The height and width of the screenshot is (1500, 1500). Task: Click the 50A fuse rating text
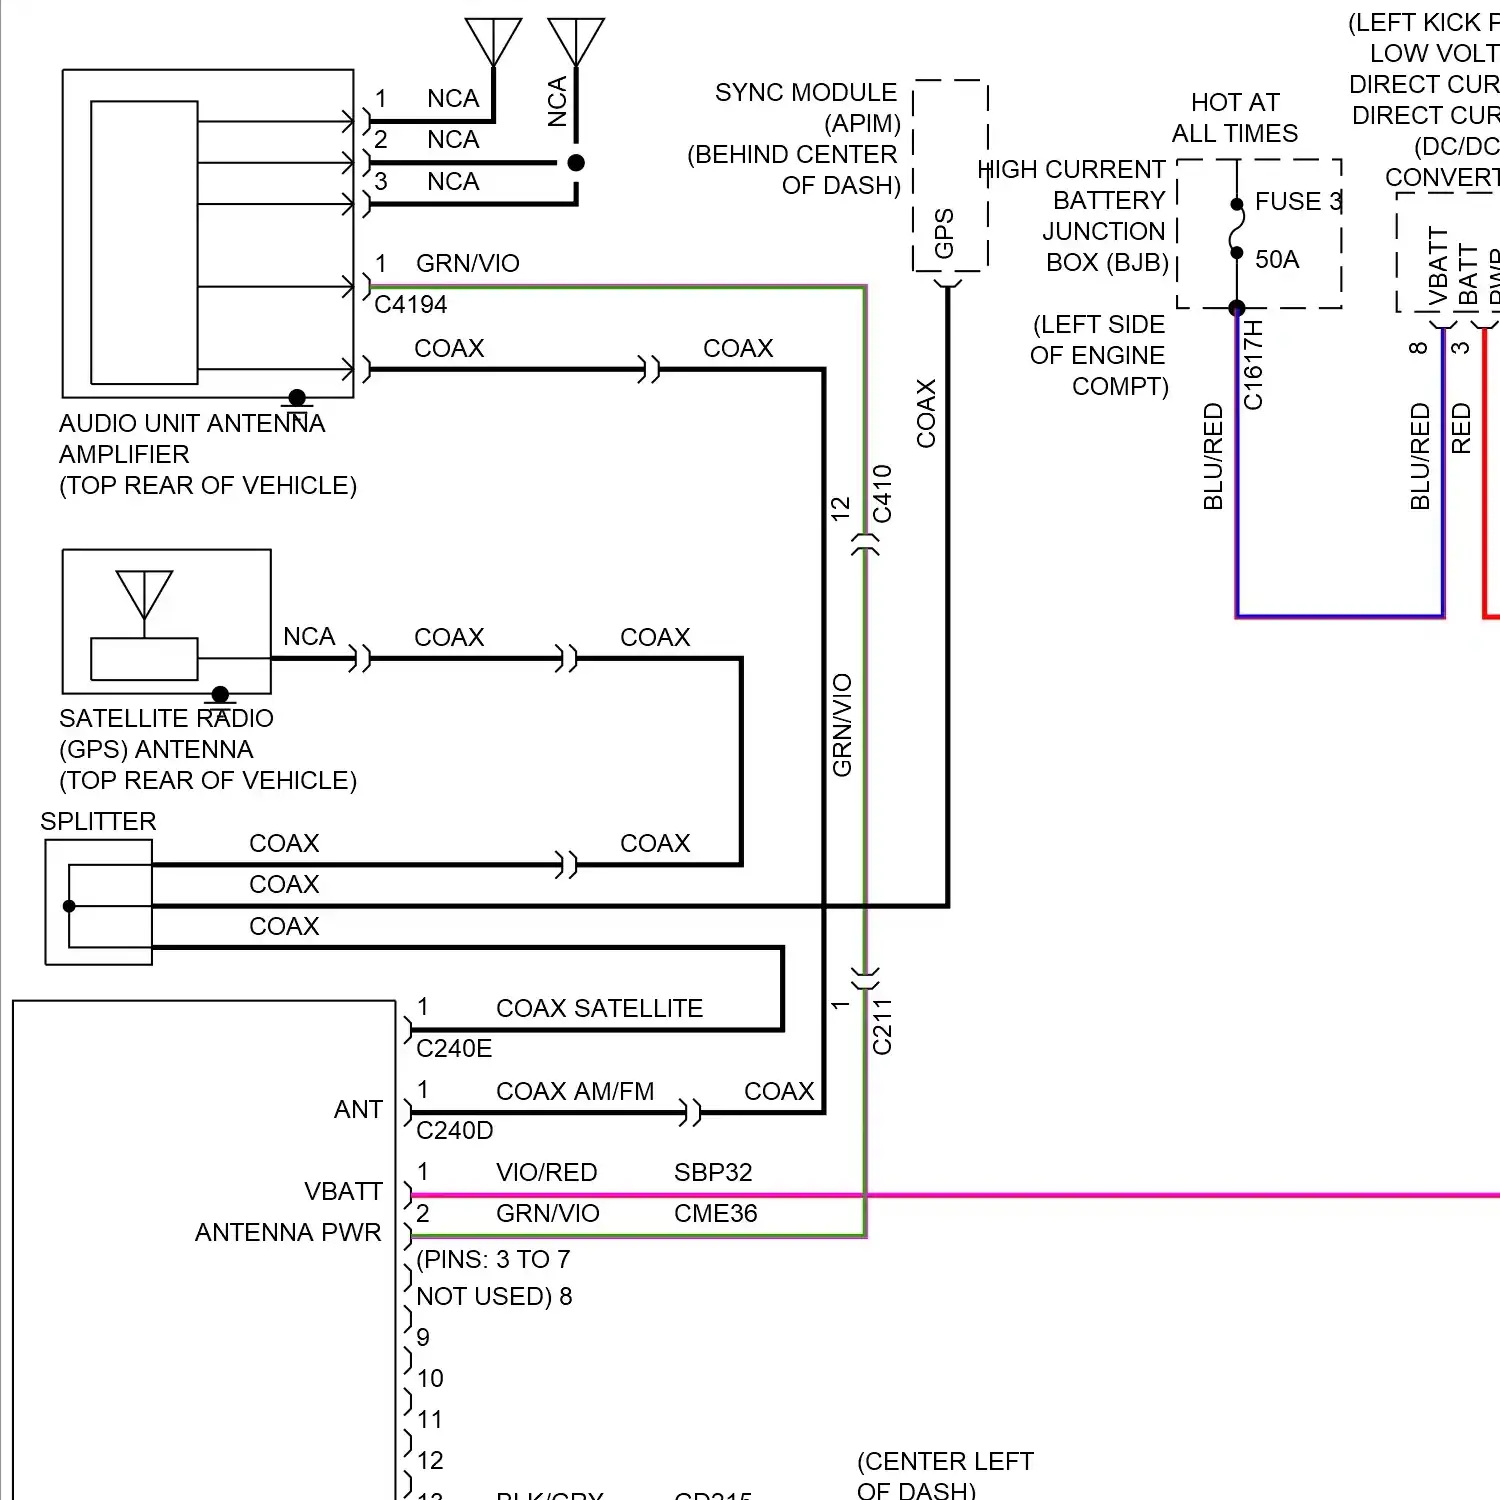point(1277,260)
